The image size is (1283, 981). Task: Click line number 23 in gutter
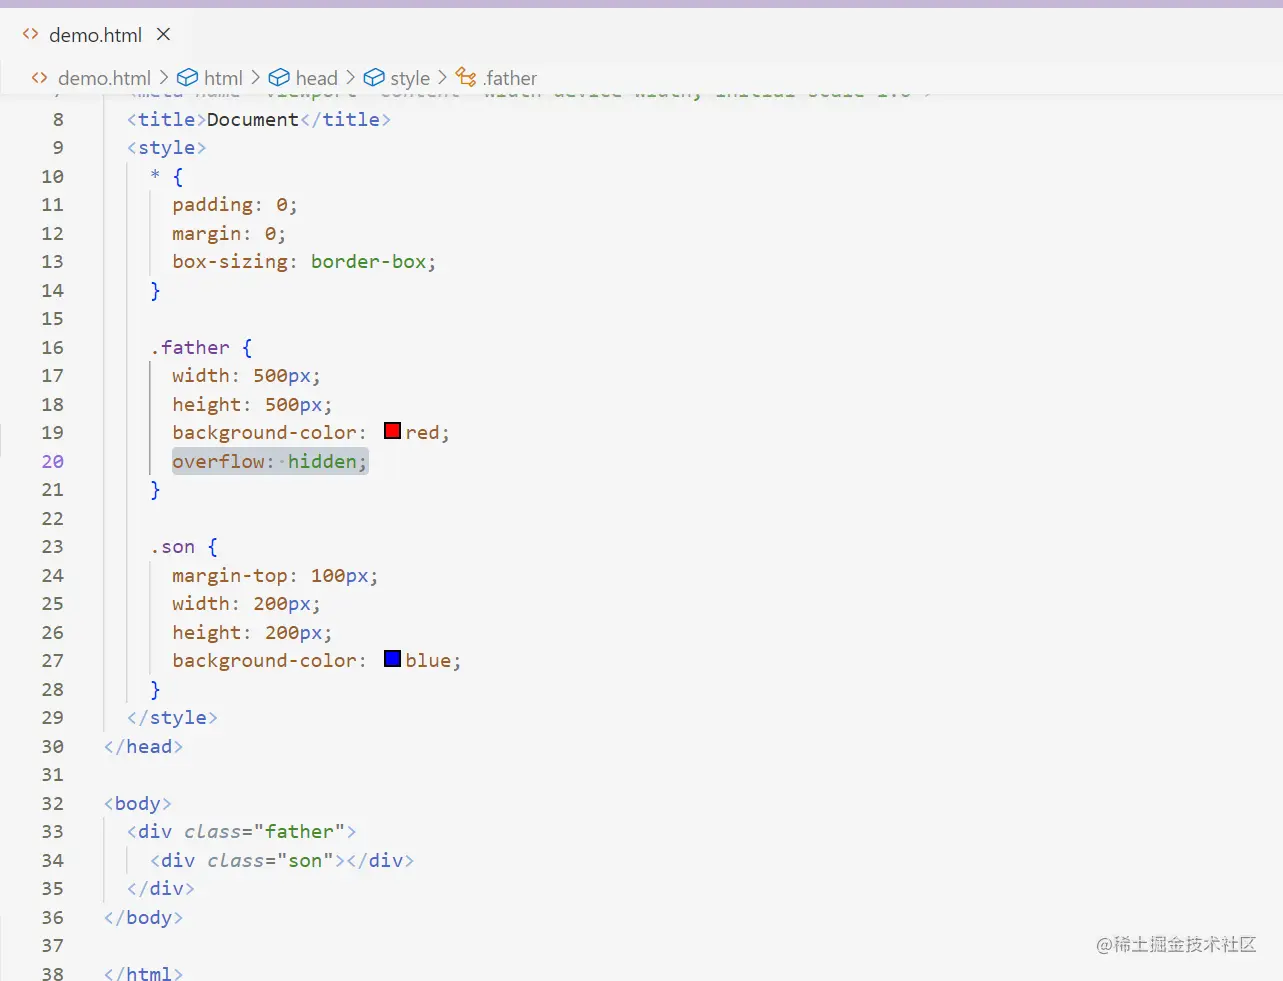52,547
